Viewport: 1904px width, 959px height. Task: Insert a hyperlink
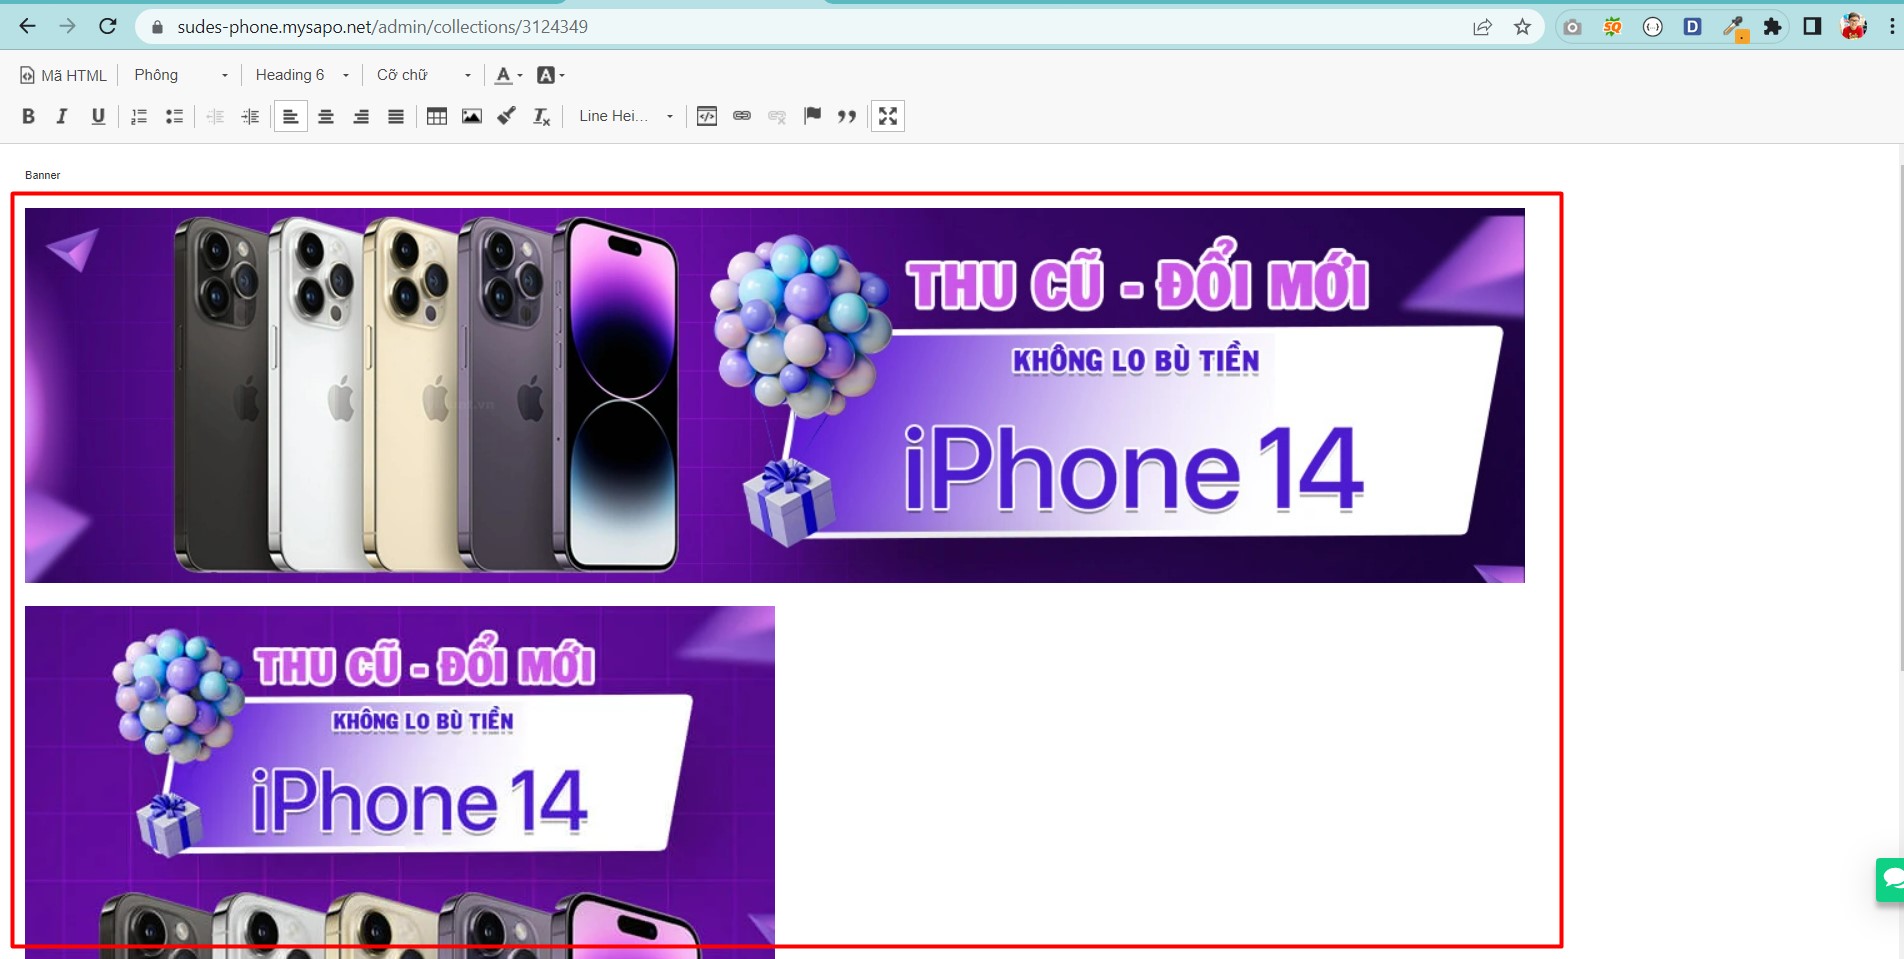(742, 116)
